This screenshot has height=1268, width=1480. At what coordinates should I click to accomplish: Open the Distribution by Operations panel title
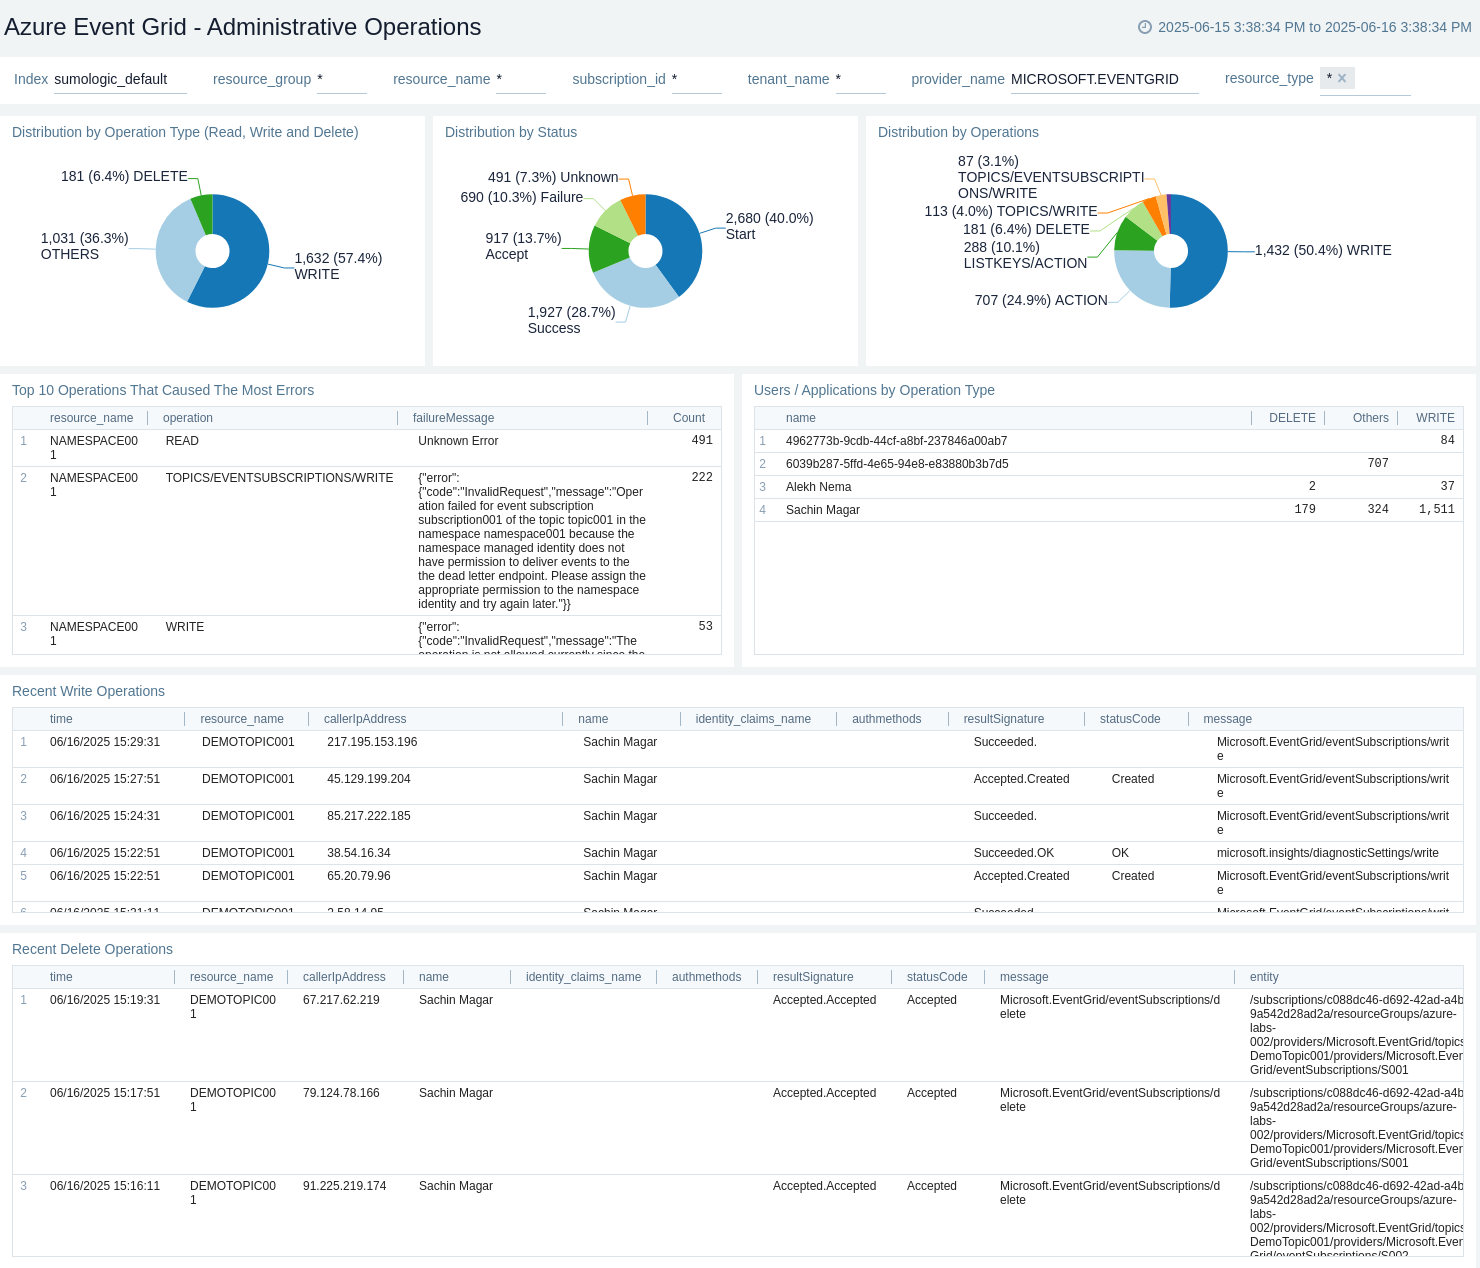958,132
